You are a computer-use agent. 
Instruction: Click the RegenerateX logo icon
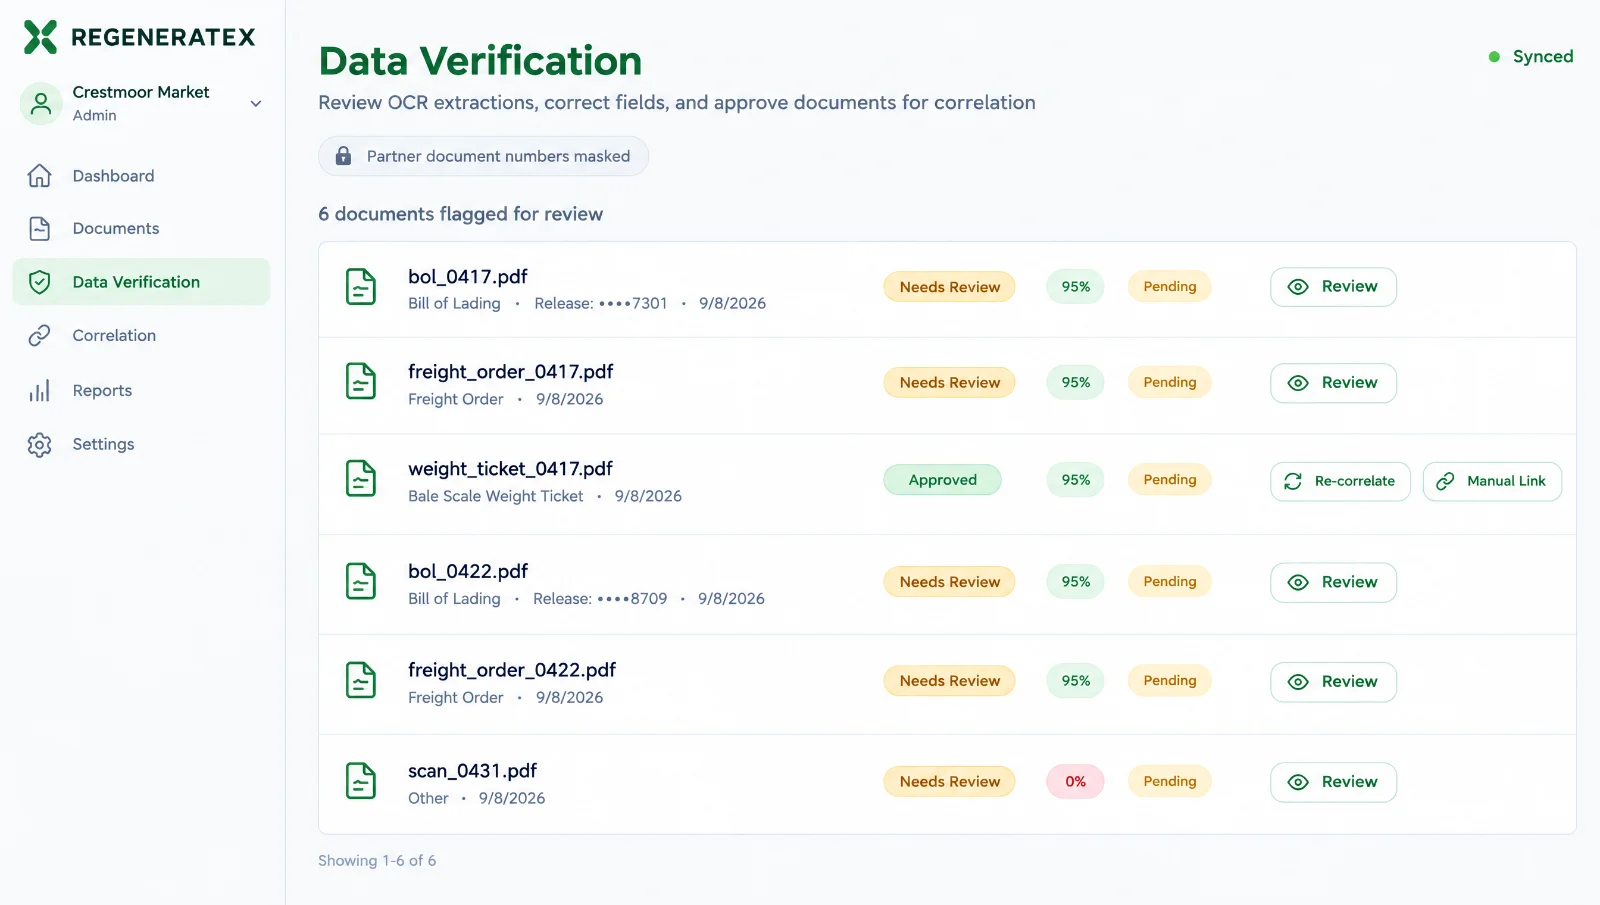(x=40, y=37)
